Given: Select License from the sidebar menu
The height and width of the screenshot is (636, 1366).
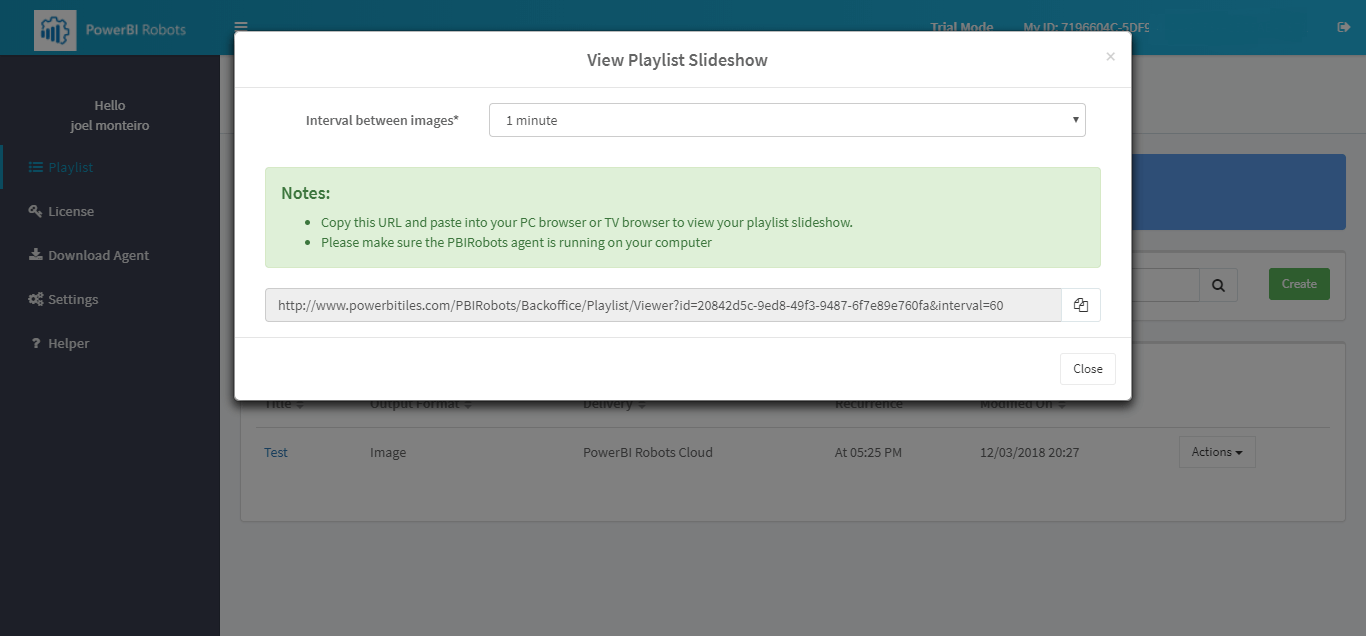Looking at the screenshot, I should [70, 210].
